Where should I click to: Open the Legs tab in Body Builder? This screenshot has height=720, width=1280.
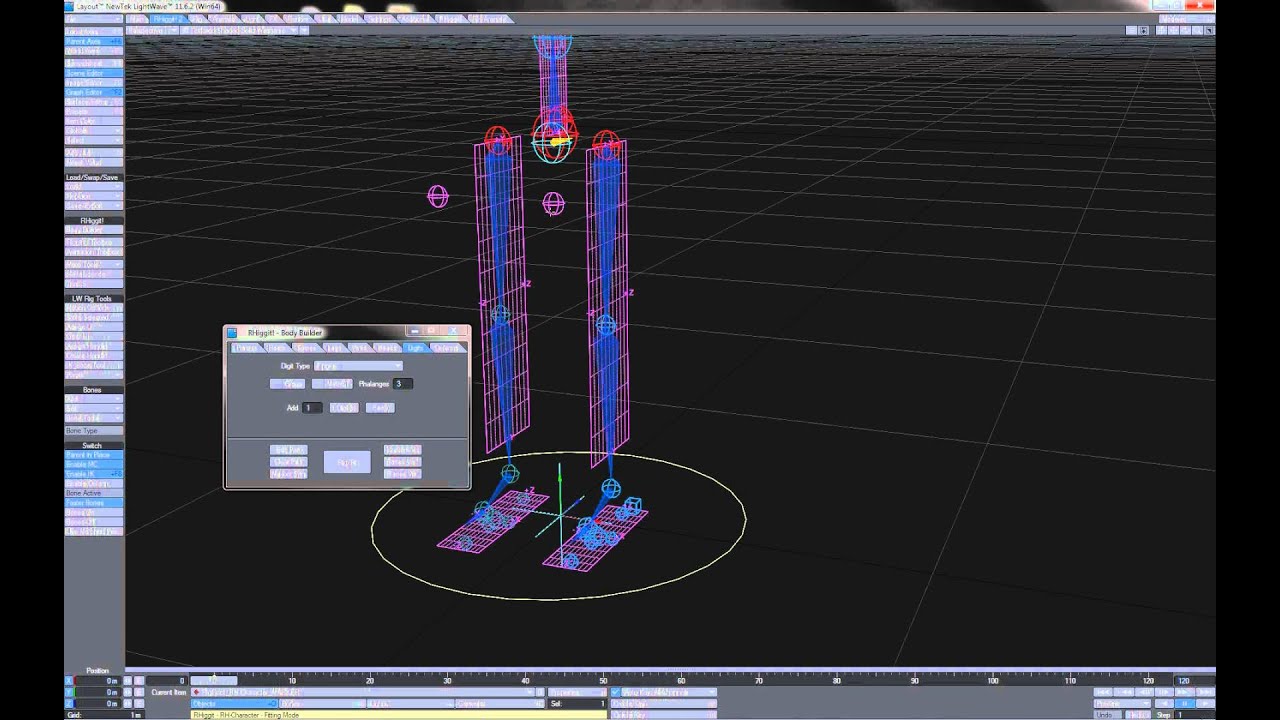coord(335,348)
